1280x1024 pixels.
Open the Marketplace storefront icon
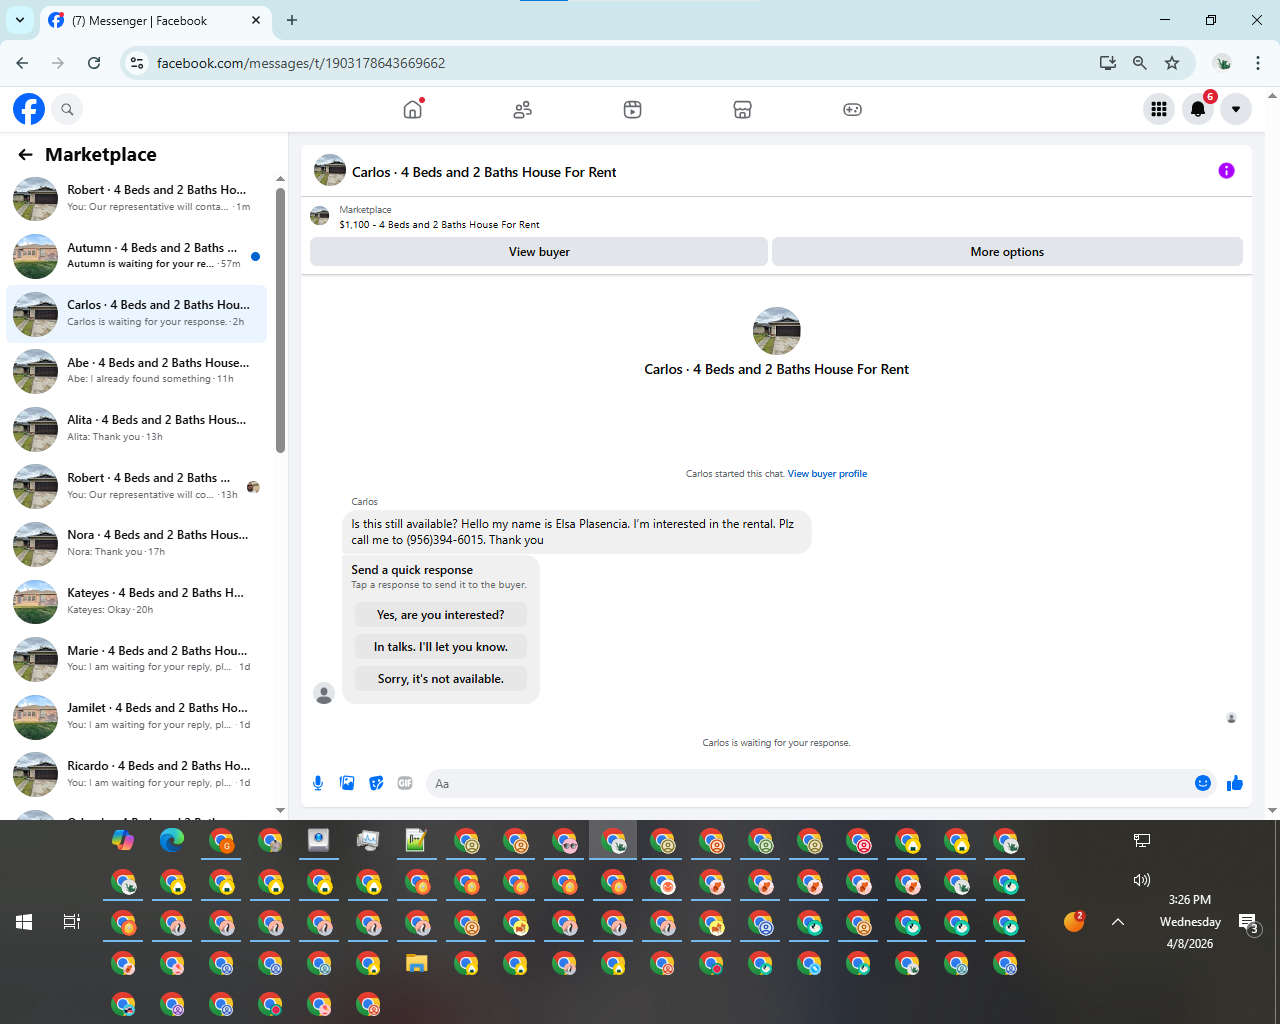pos(742,109)
